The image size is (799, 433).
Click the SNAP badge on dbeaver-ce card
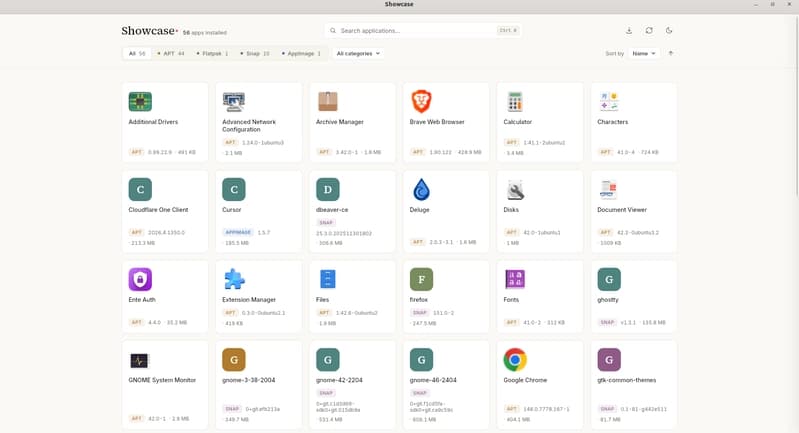(x=326, y=223)
